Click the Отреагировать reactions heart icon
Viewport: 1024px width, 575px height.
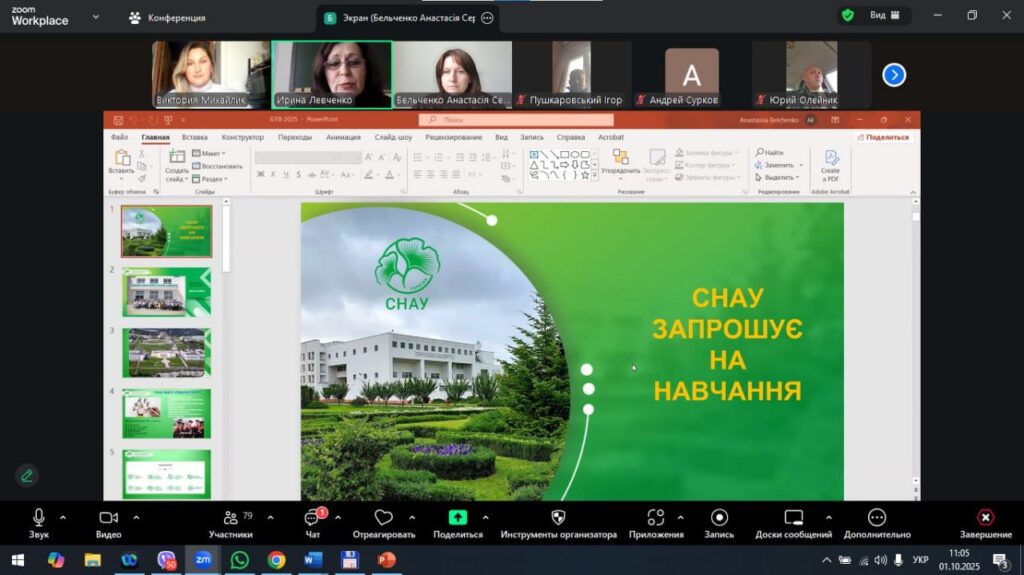pos(383,518)
